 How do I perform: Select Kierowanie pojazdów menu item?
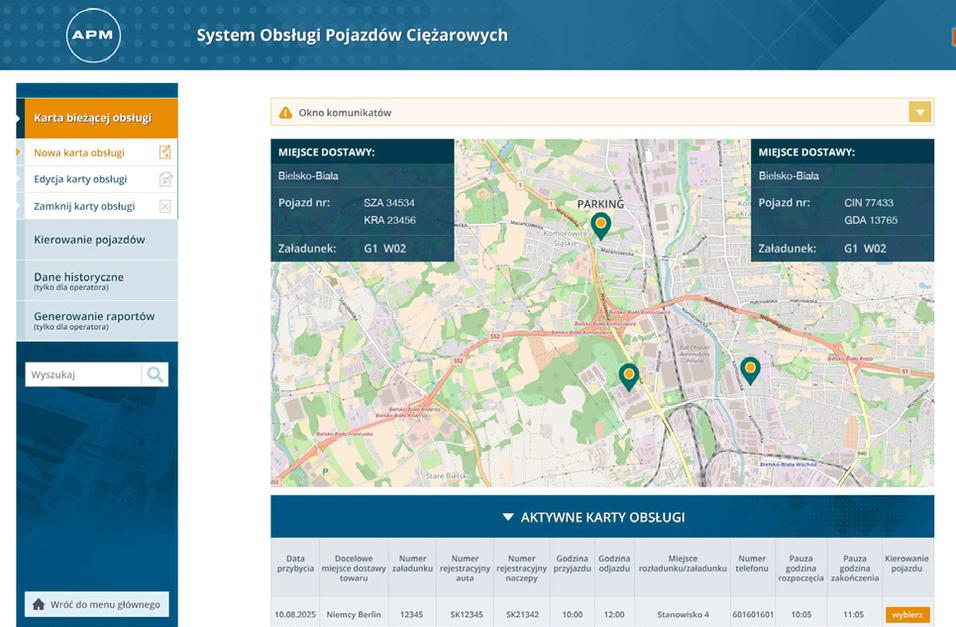97,240
